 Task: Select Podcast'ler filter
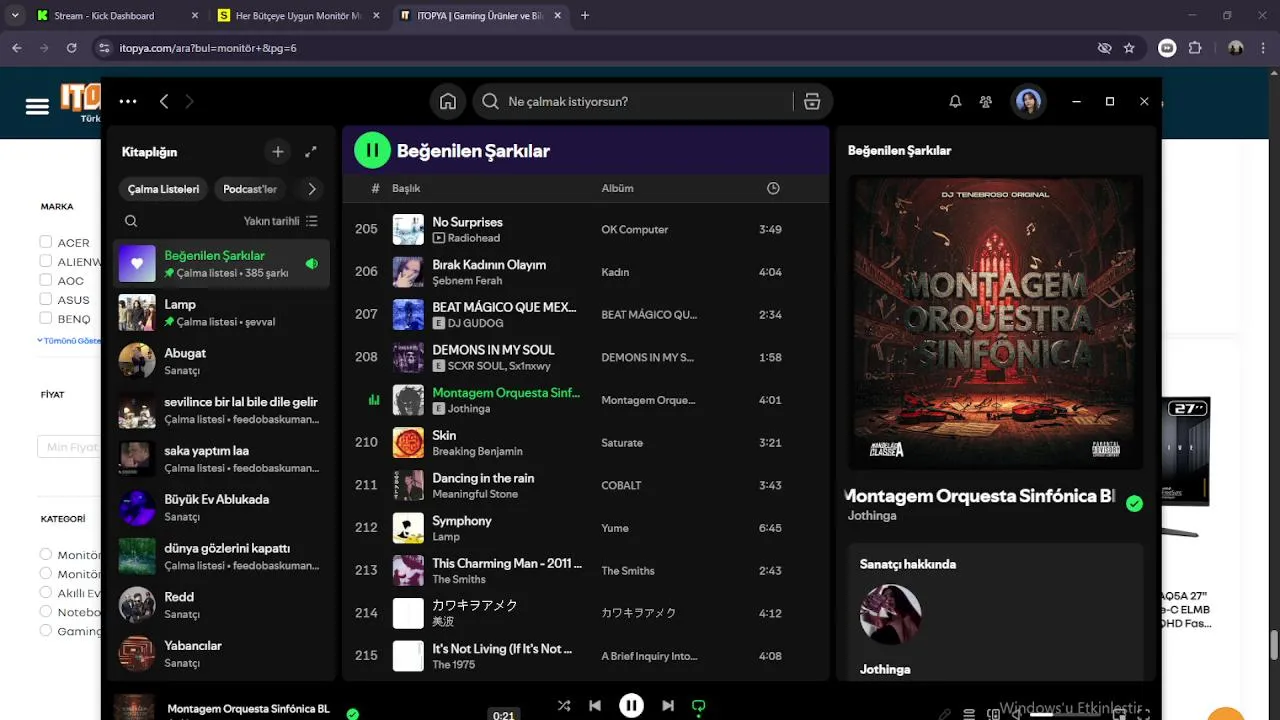coord(250,189)
